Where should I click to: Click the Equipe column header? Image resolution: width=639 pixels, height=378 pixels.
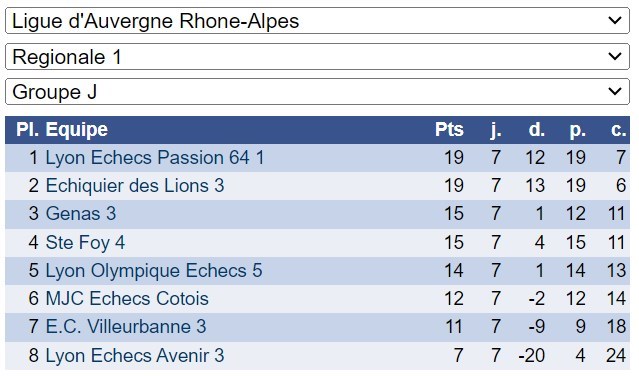pos(77,130)
